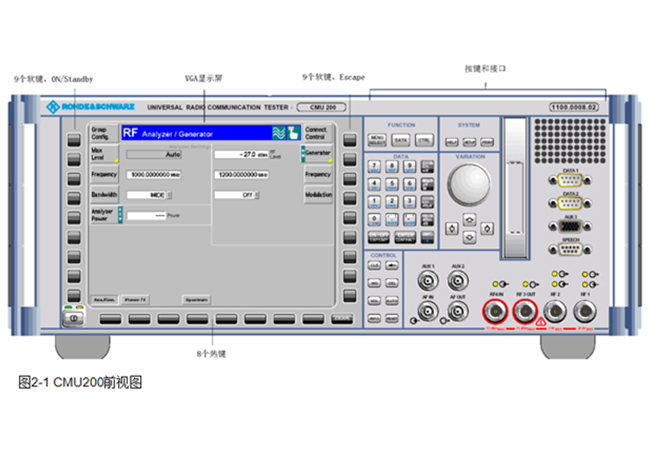Click the INS key in the CONTROL group

(x=374, y=283)
